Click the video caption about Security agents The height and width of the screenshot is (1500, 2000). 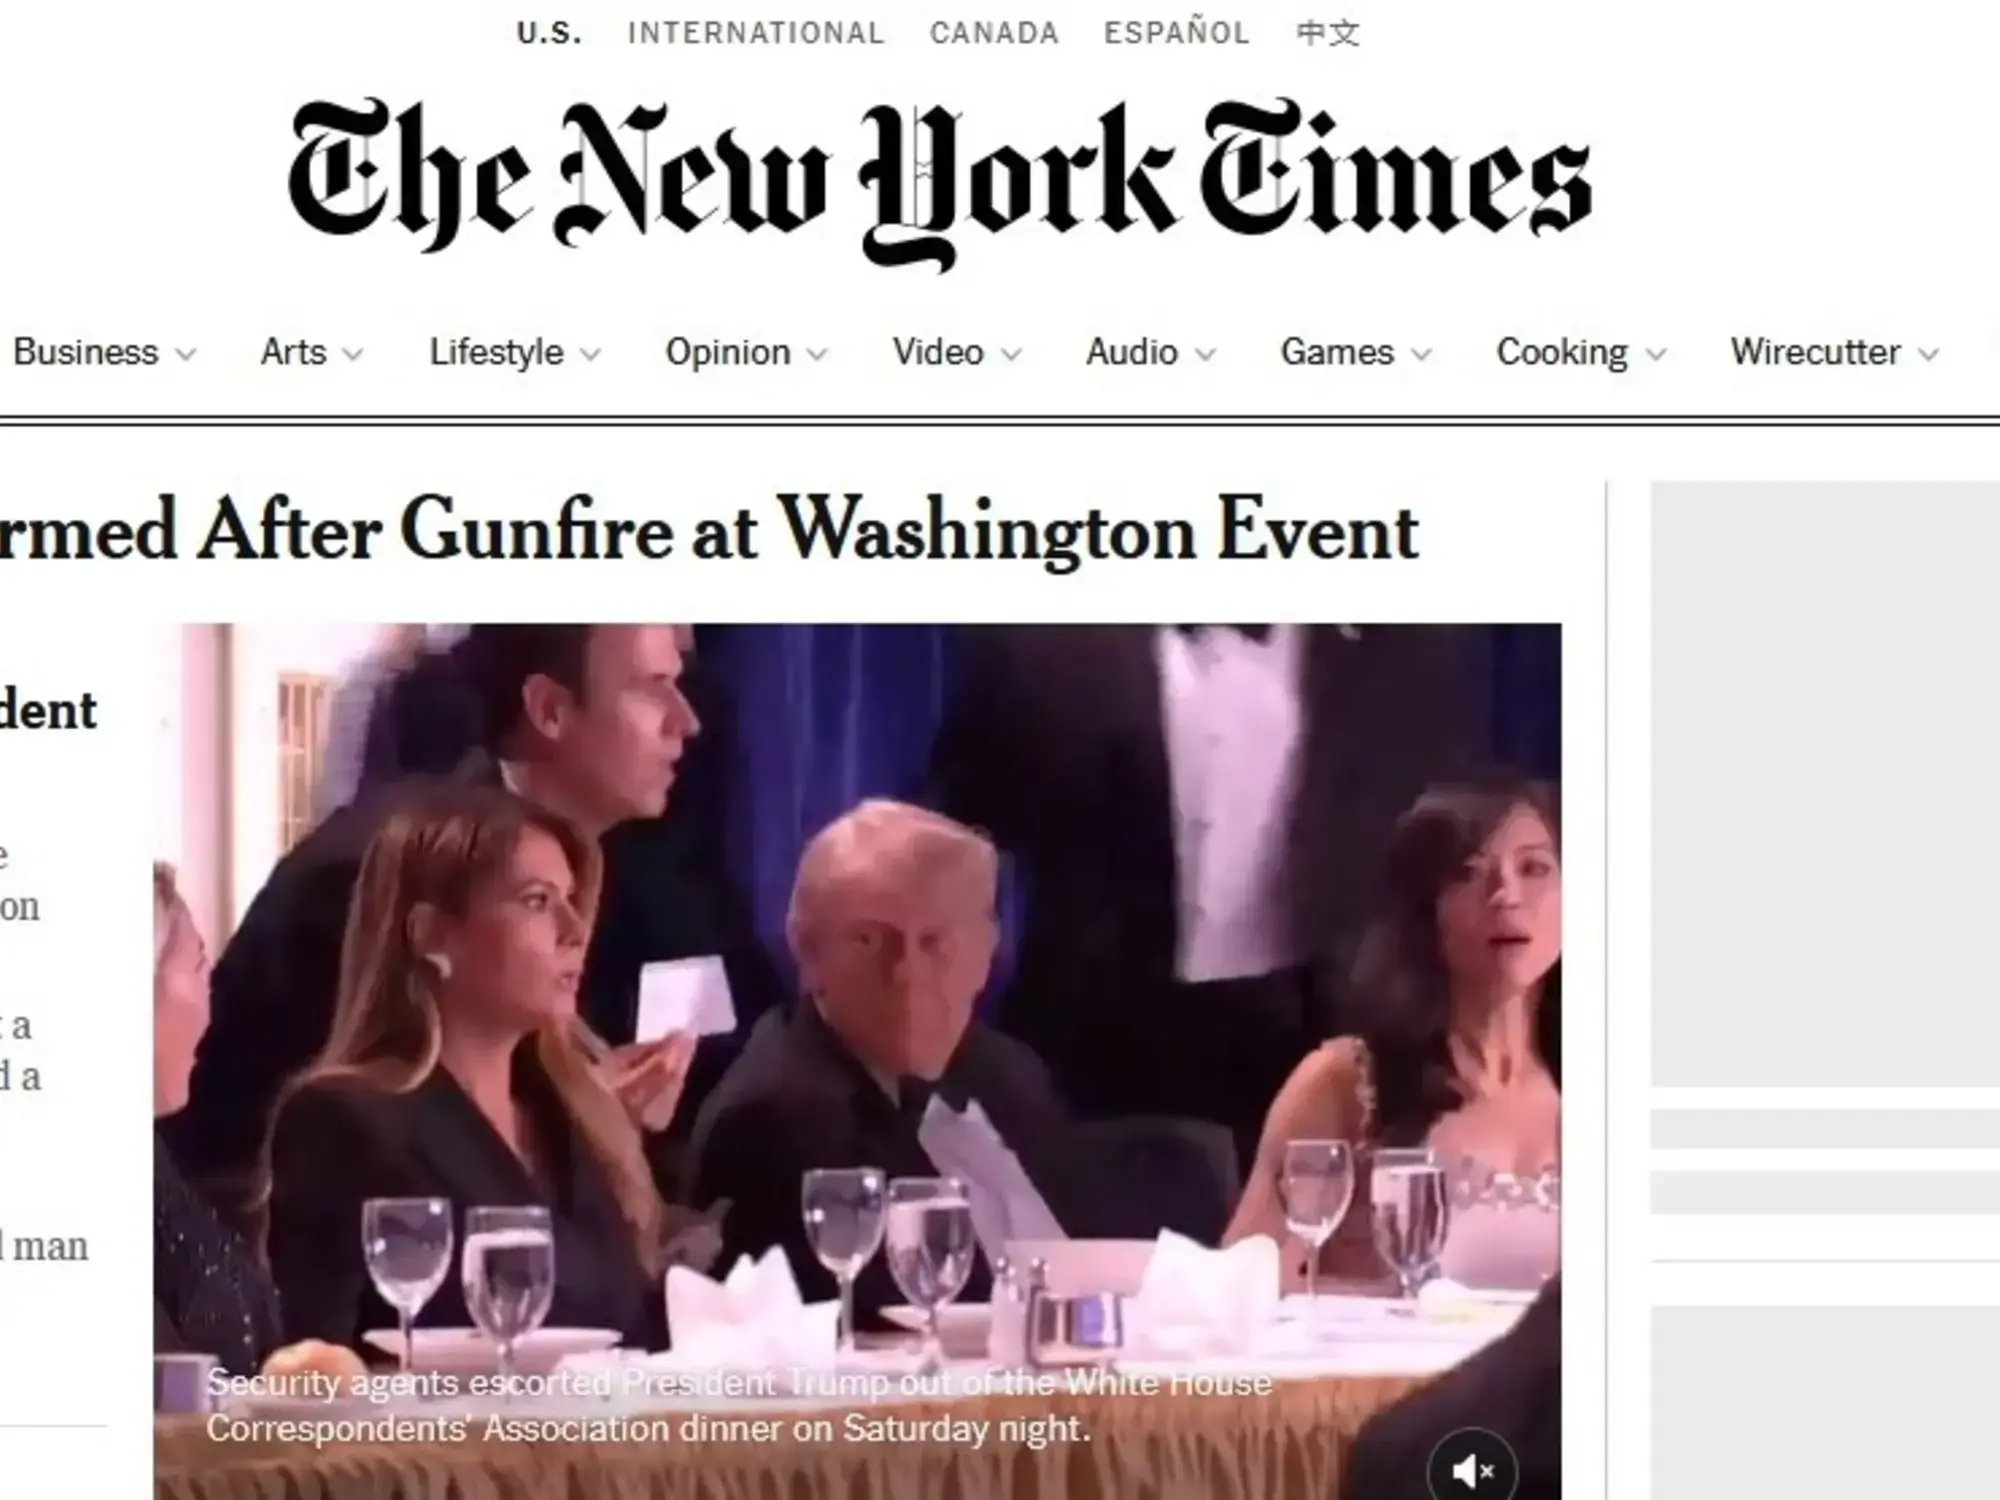[x=739, y=1405]
